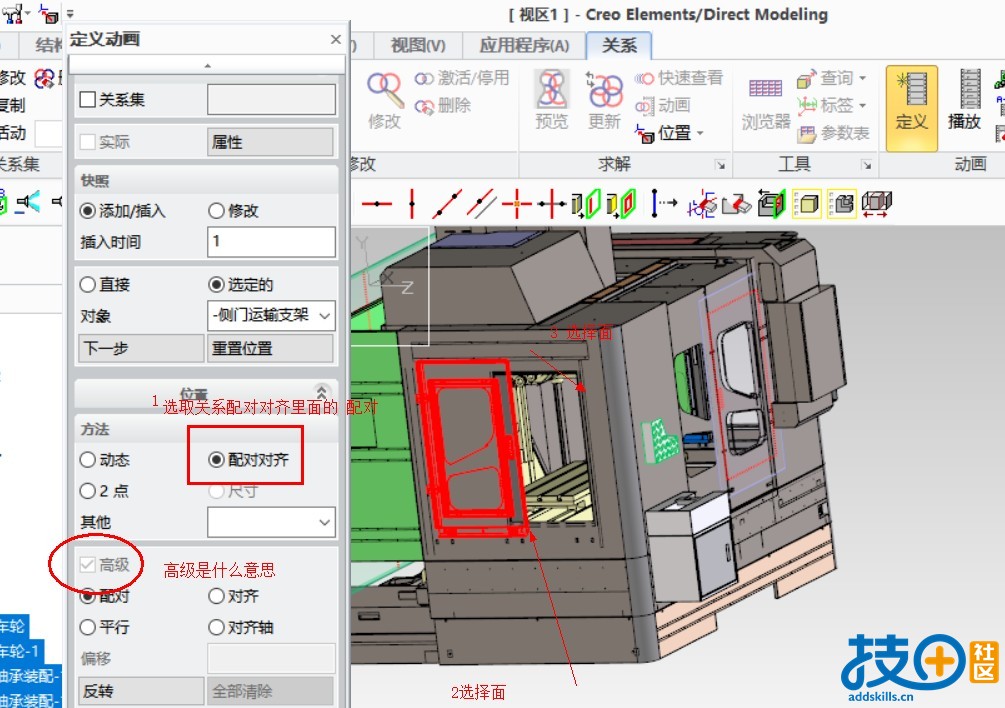Select the 修改 snapshot radio button
This screenshot has width=1005, height=708.
tap(217, 211)
